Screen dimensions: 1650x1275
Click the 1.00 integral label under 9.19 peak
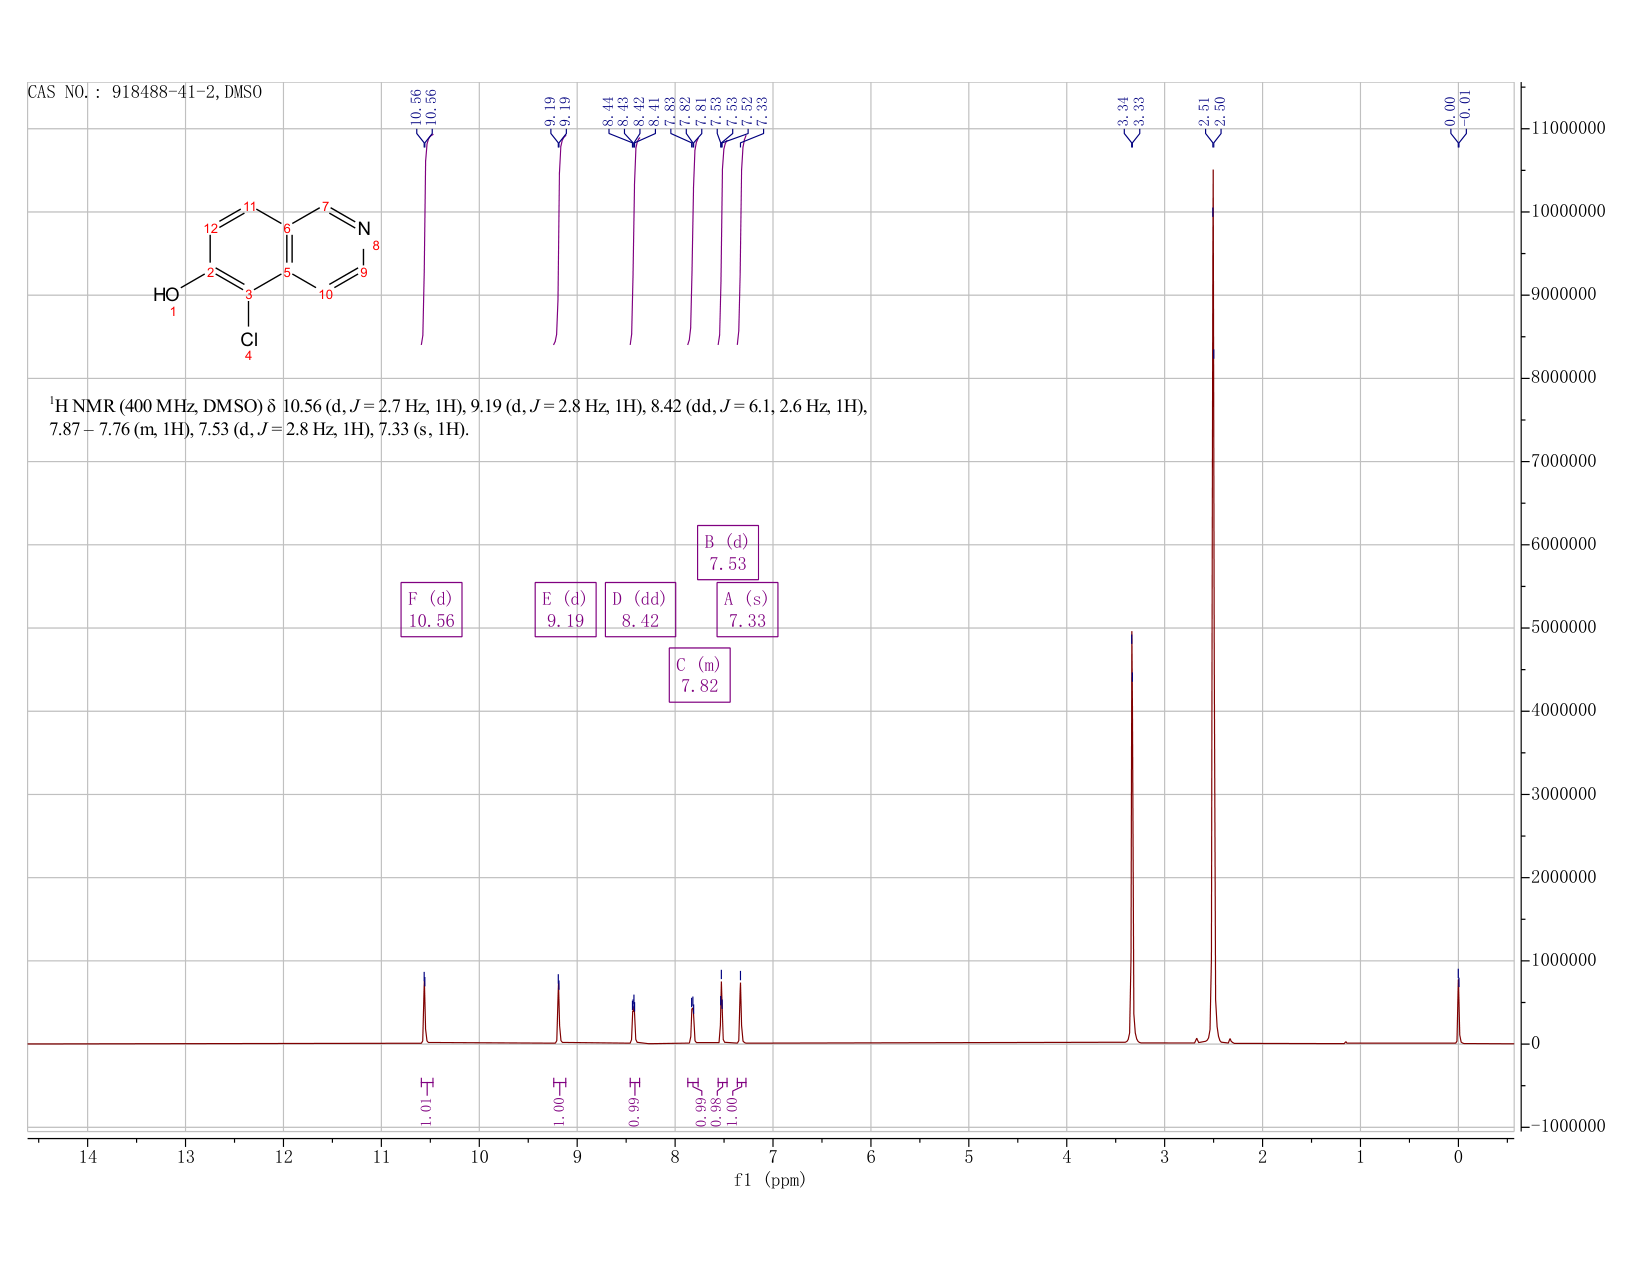coord(559,1110)
